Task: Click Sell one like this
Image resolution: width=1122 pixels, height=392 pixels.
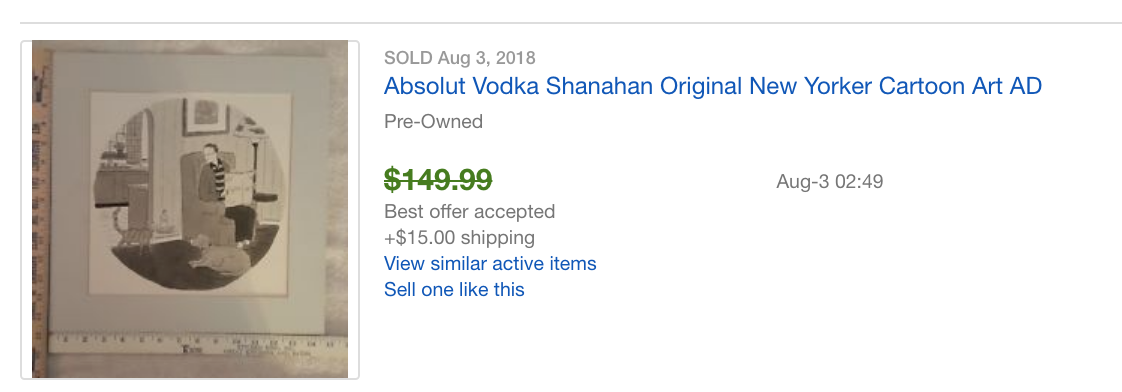Action: tap(454, 290)
